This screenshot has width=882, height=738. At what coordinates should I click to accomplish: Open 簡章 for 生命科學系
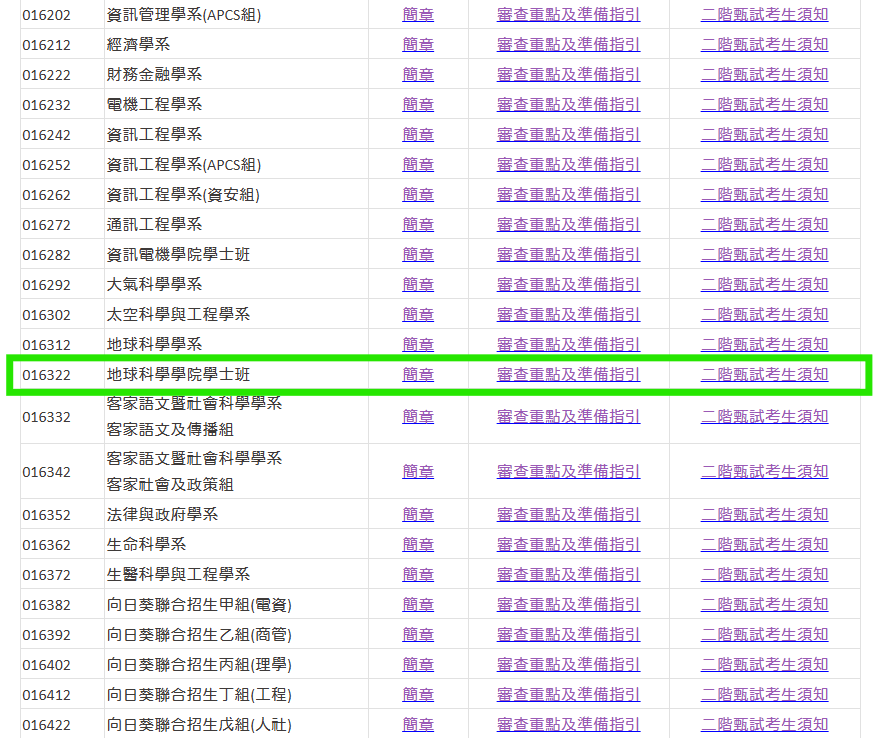coord(418,545)
